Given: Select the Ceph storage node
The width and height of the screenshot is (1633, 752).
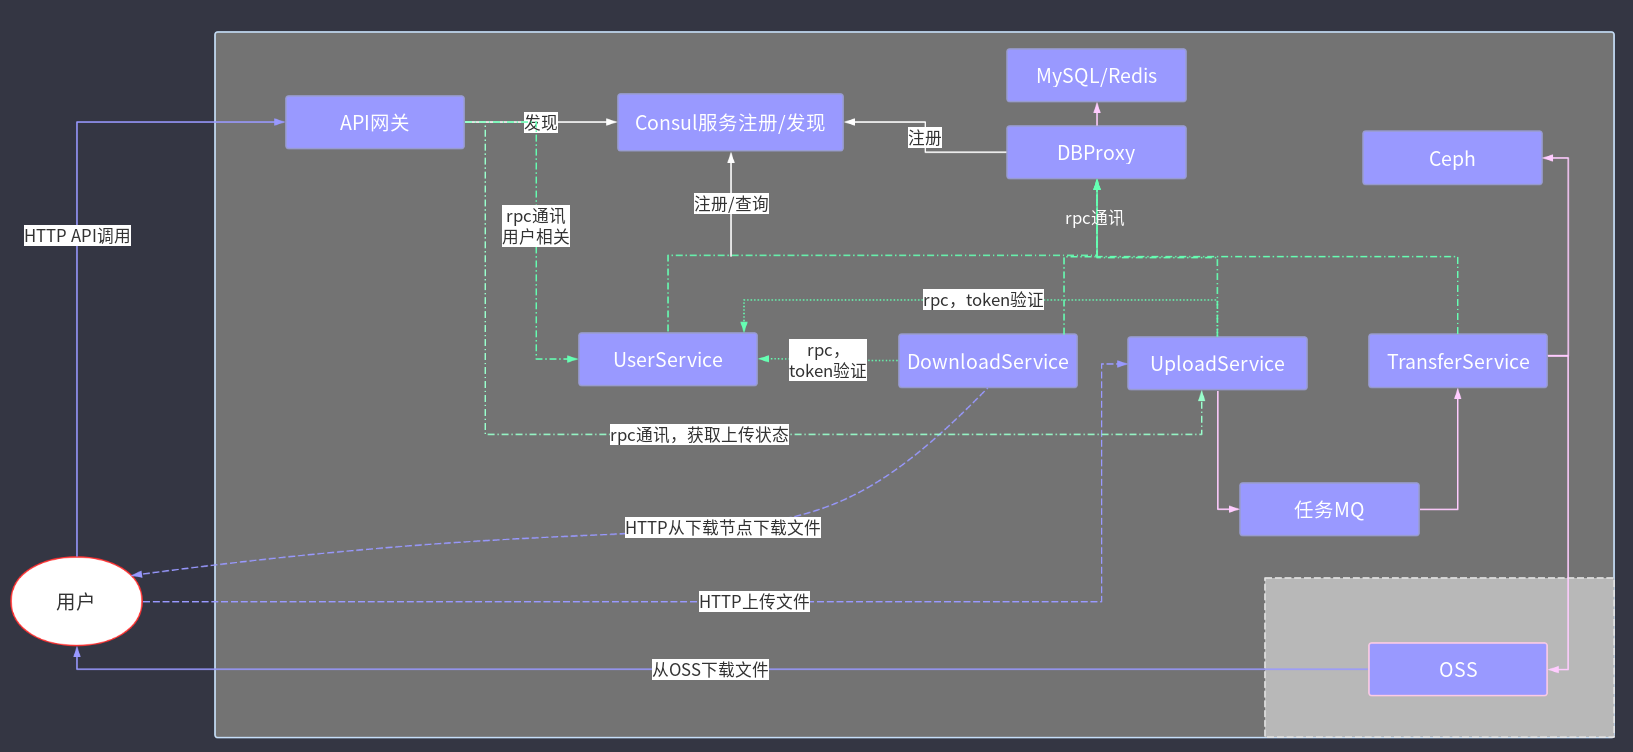Looking at the screenshot, I should (x=1452, y=158).
